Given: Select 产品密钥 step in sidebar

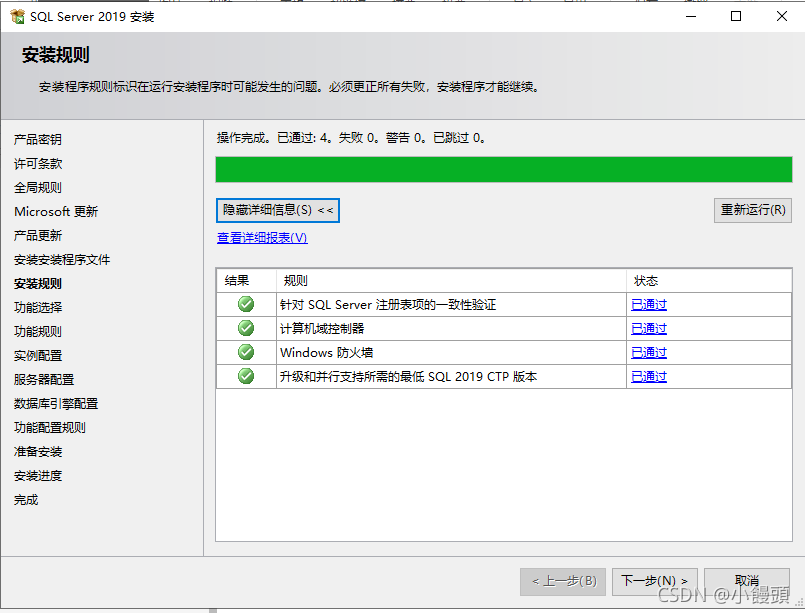Looking at the screenshot, I should [x=38, y=139].
